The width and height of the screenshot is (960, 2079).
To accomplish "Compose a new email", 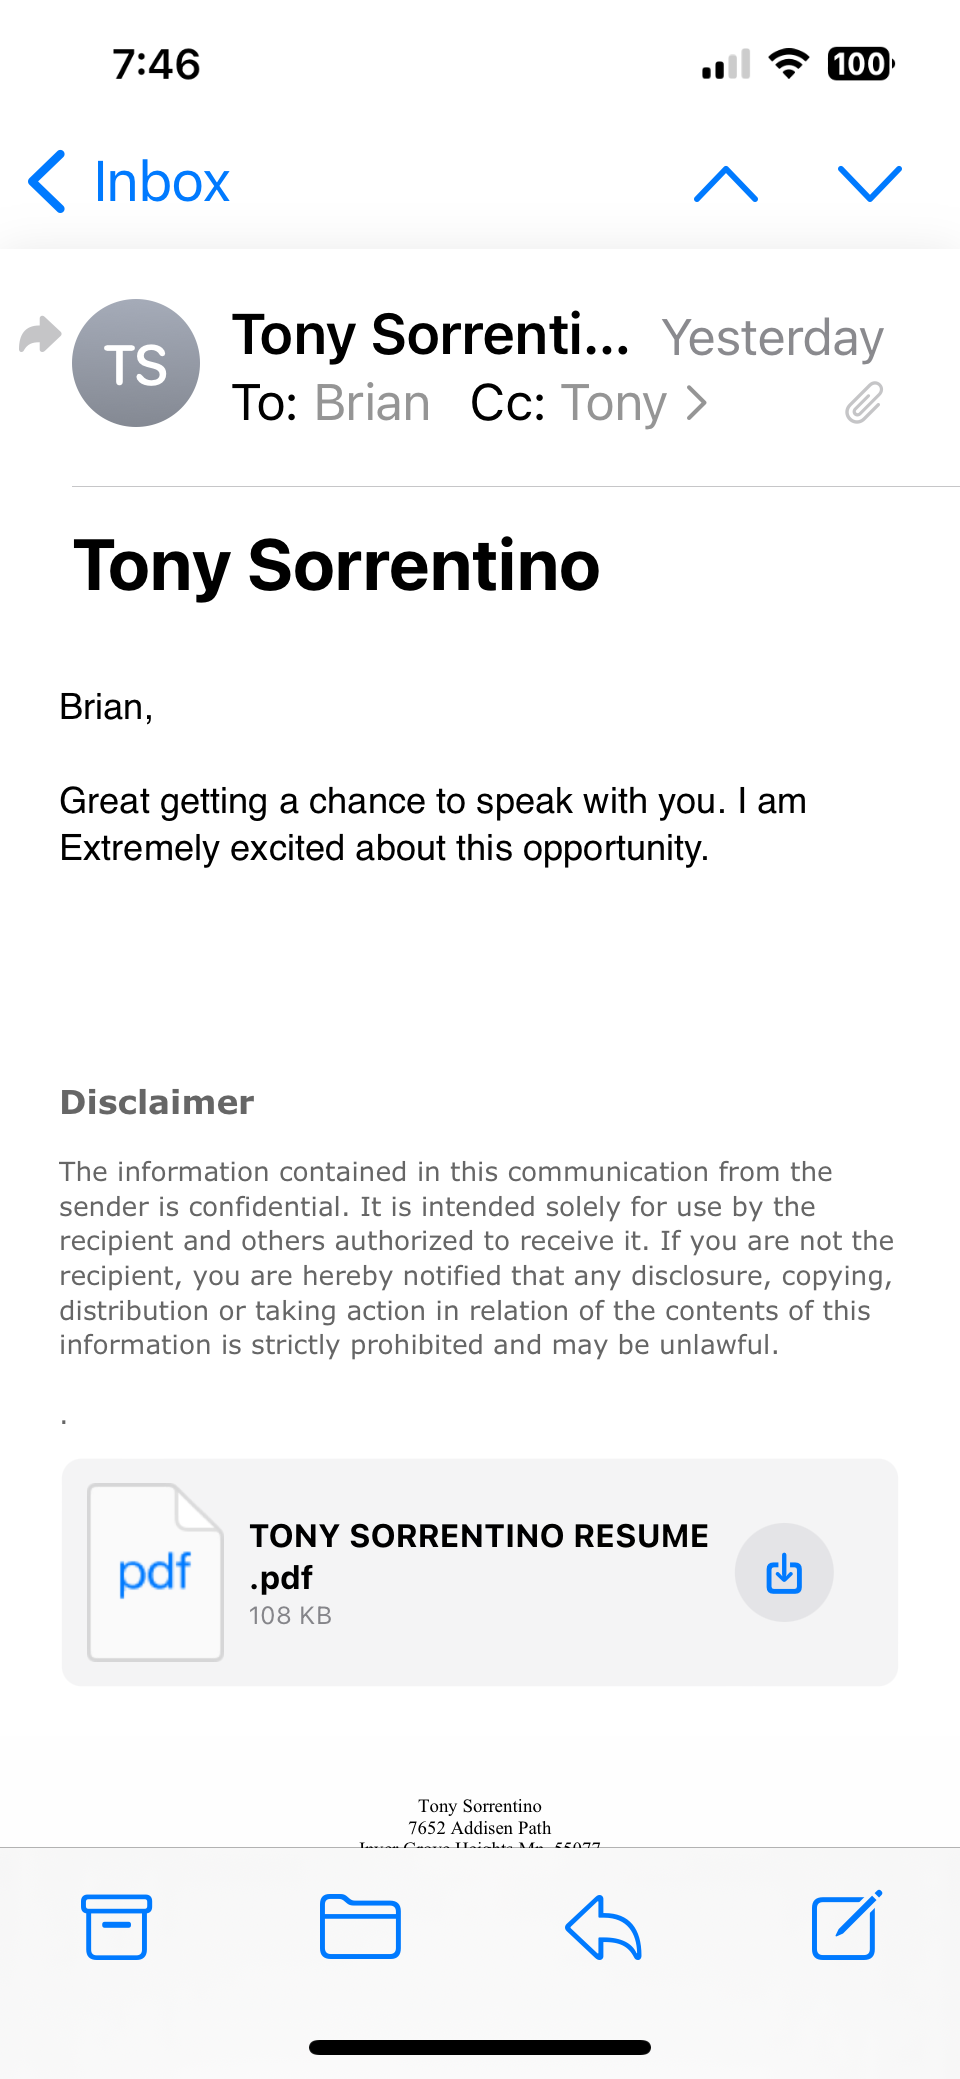I will tap(846, 1926).
